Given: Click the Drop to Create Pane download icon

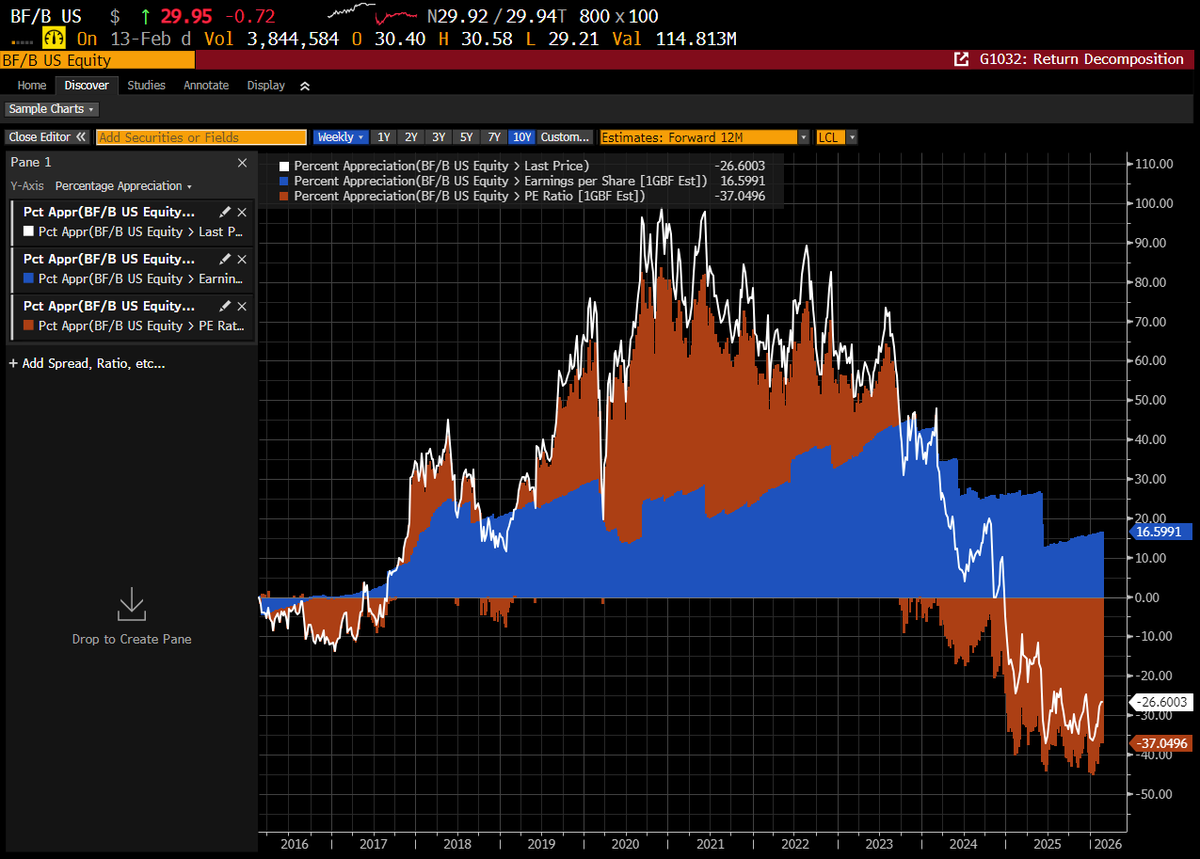Looking at the screenshot, I should pos(132,604).
